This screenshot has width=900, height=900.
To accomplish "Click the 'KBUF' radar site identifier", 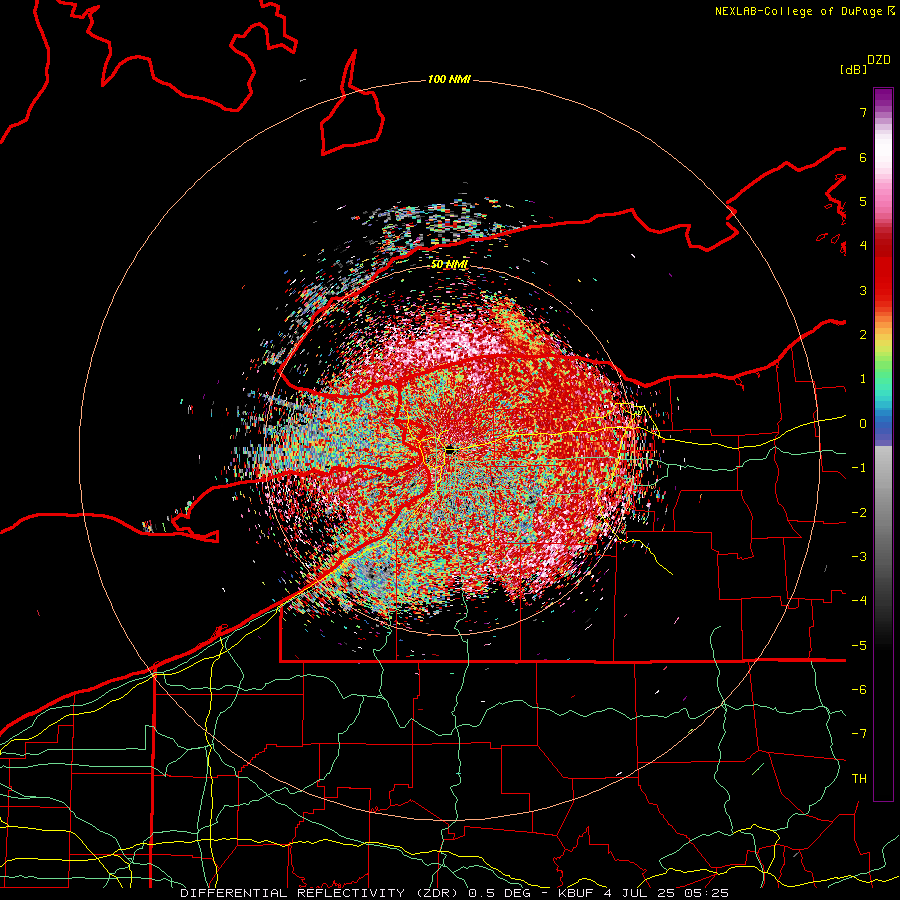I will pyautogui.click(x=576, y=893).
